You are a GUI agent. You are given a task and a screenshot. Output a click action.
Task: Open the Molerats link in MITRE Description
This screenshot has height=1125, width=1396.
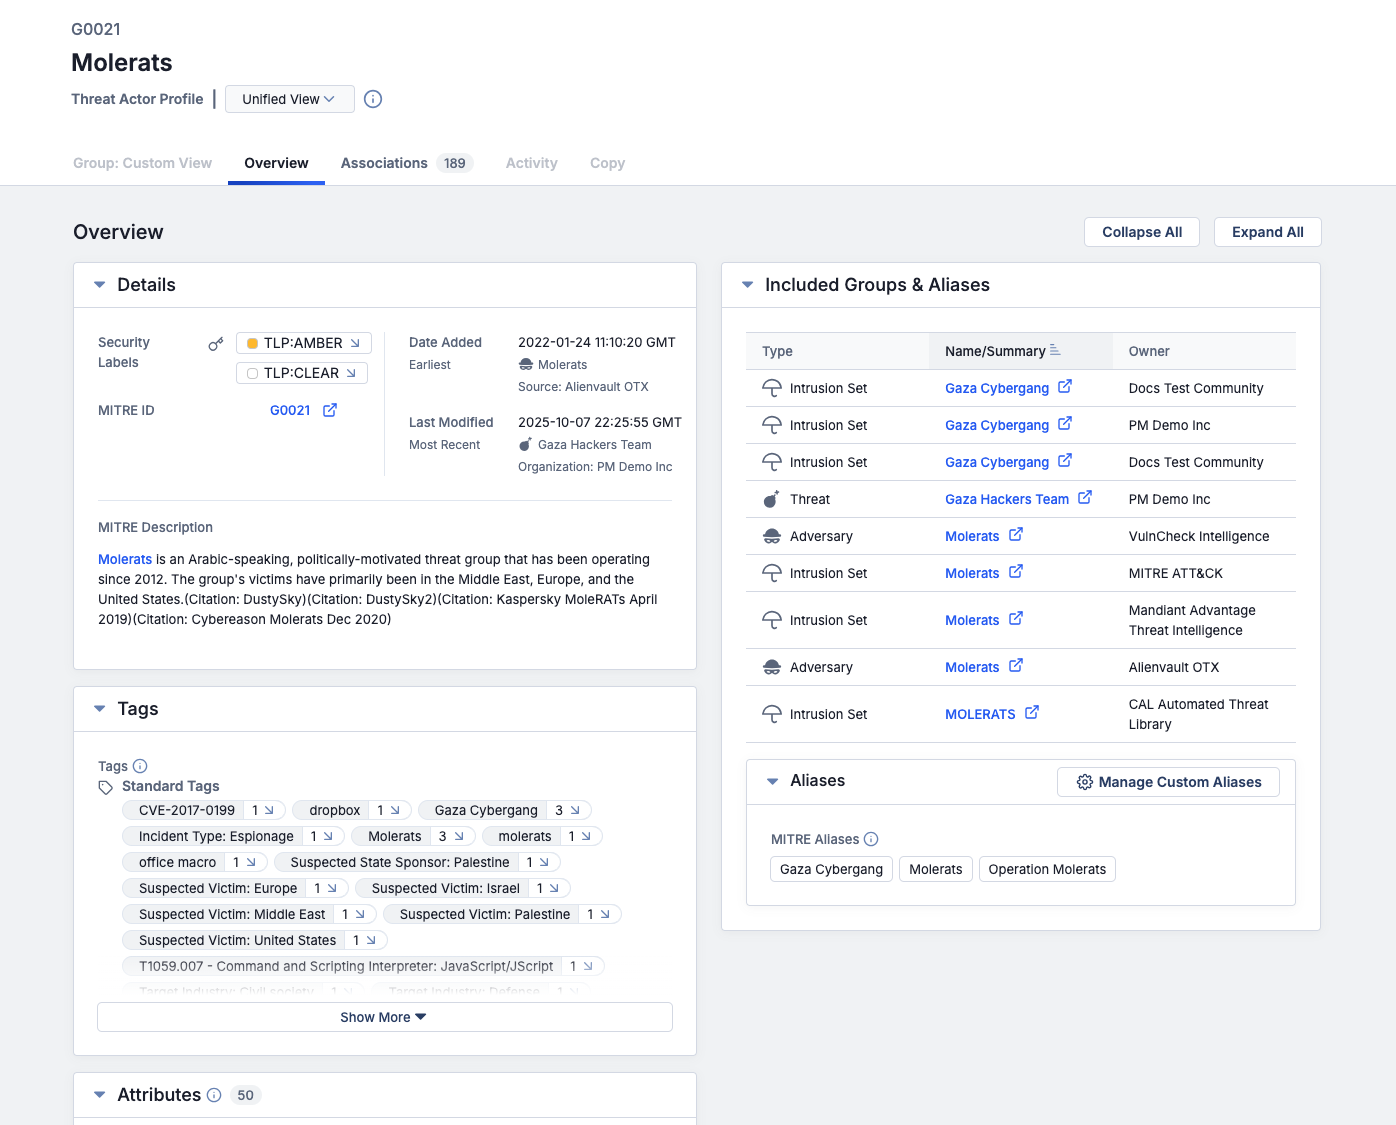click(124, 559)
